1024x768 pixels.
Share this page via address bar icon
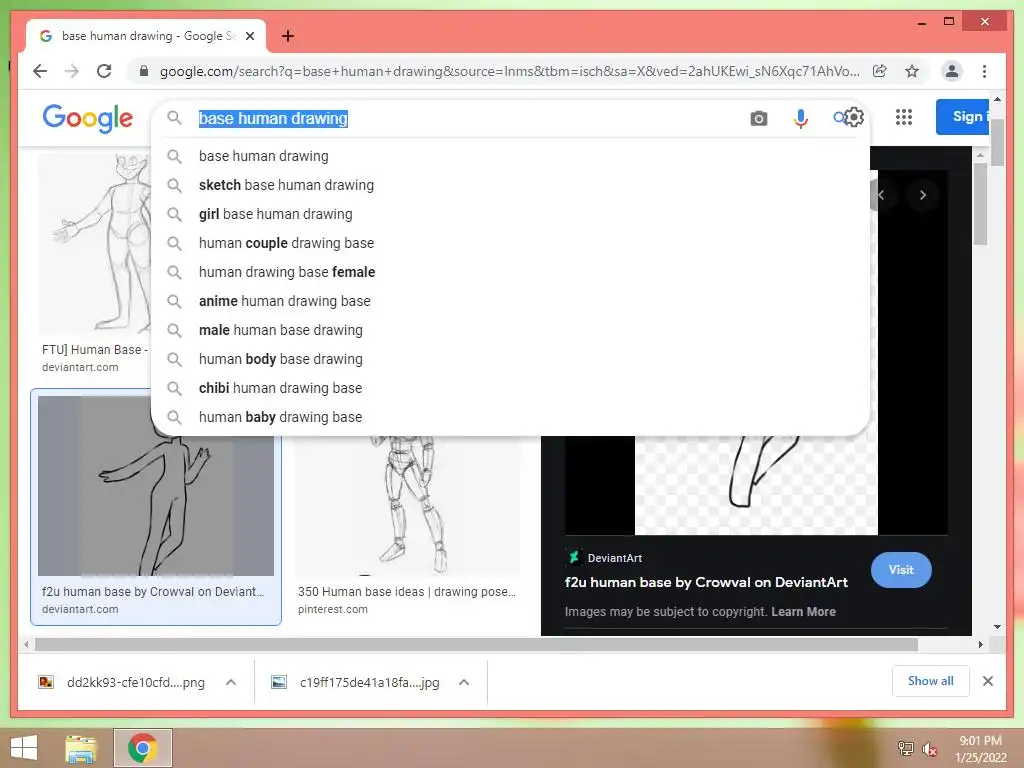880,71
